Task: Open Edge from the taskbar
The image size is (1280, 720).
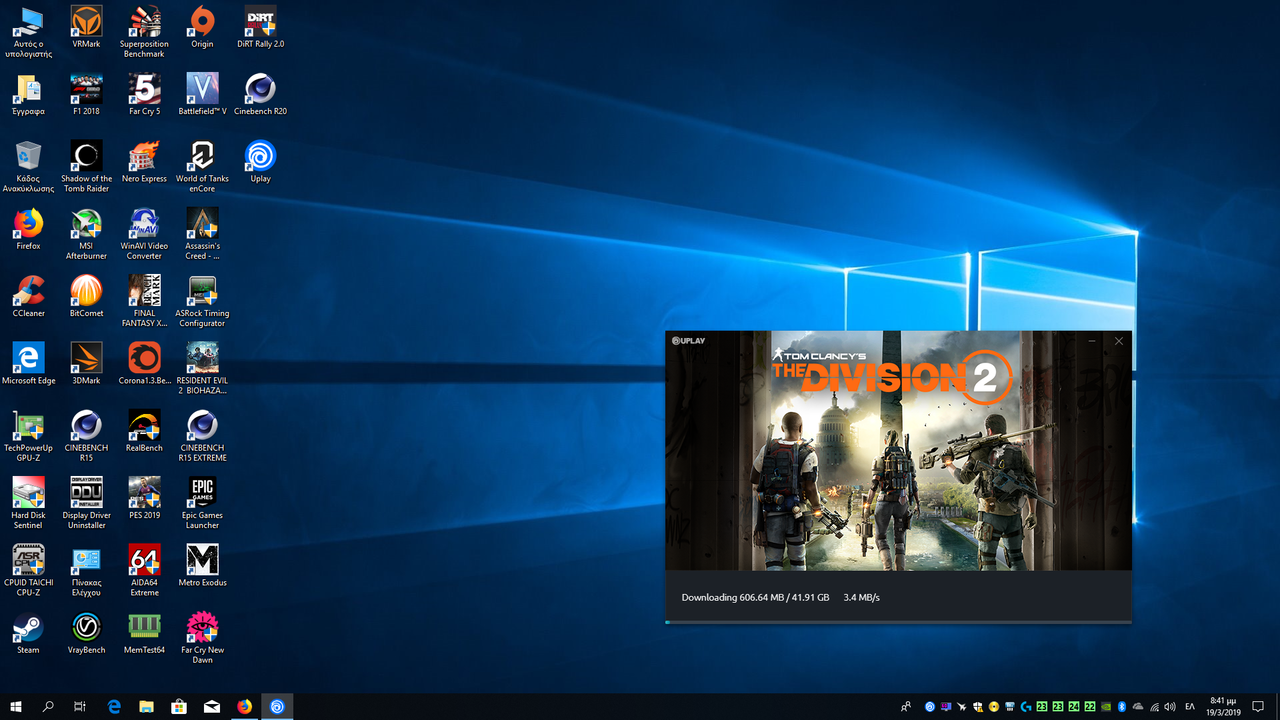Action: tap(114, 707)
